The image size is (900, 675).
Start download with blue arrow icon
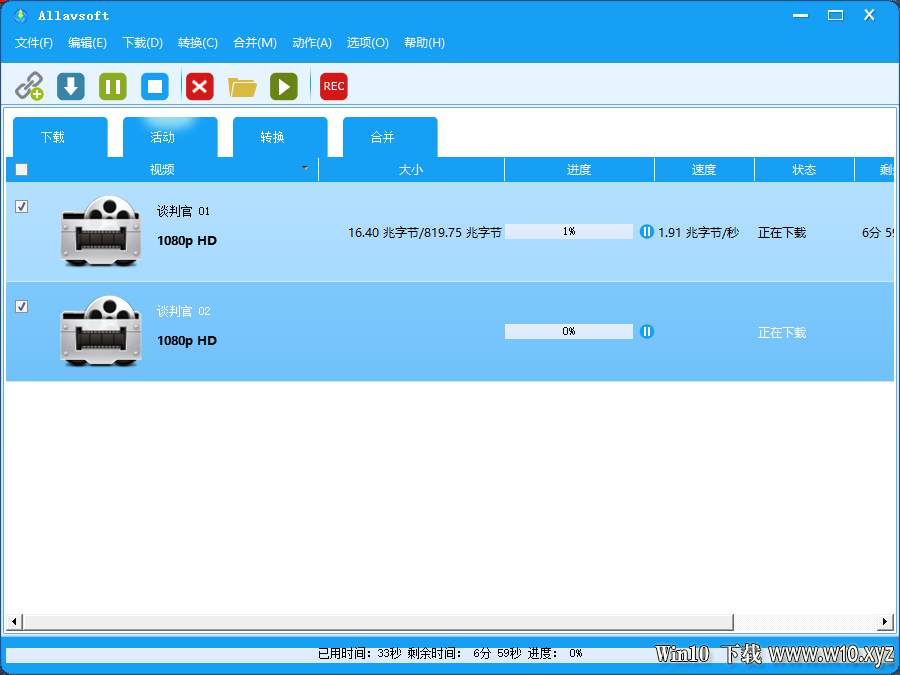coord(71,86)
